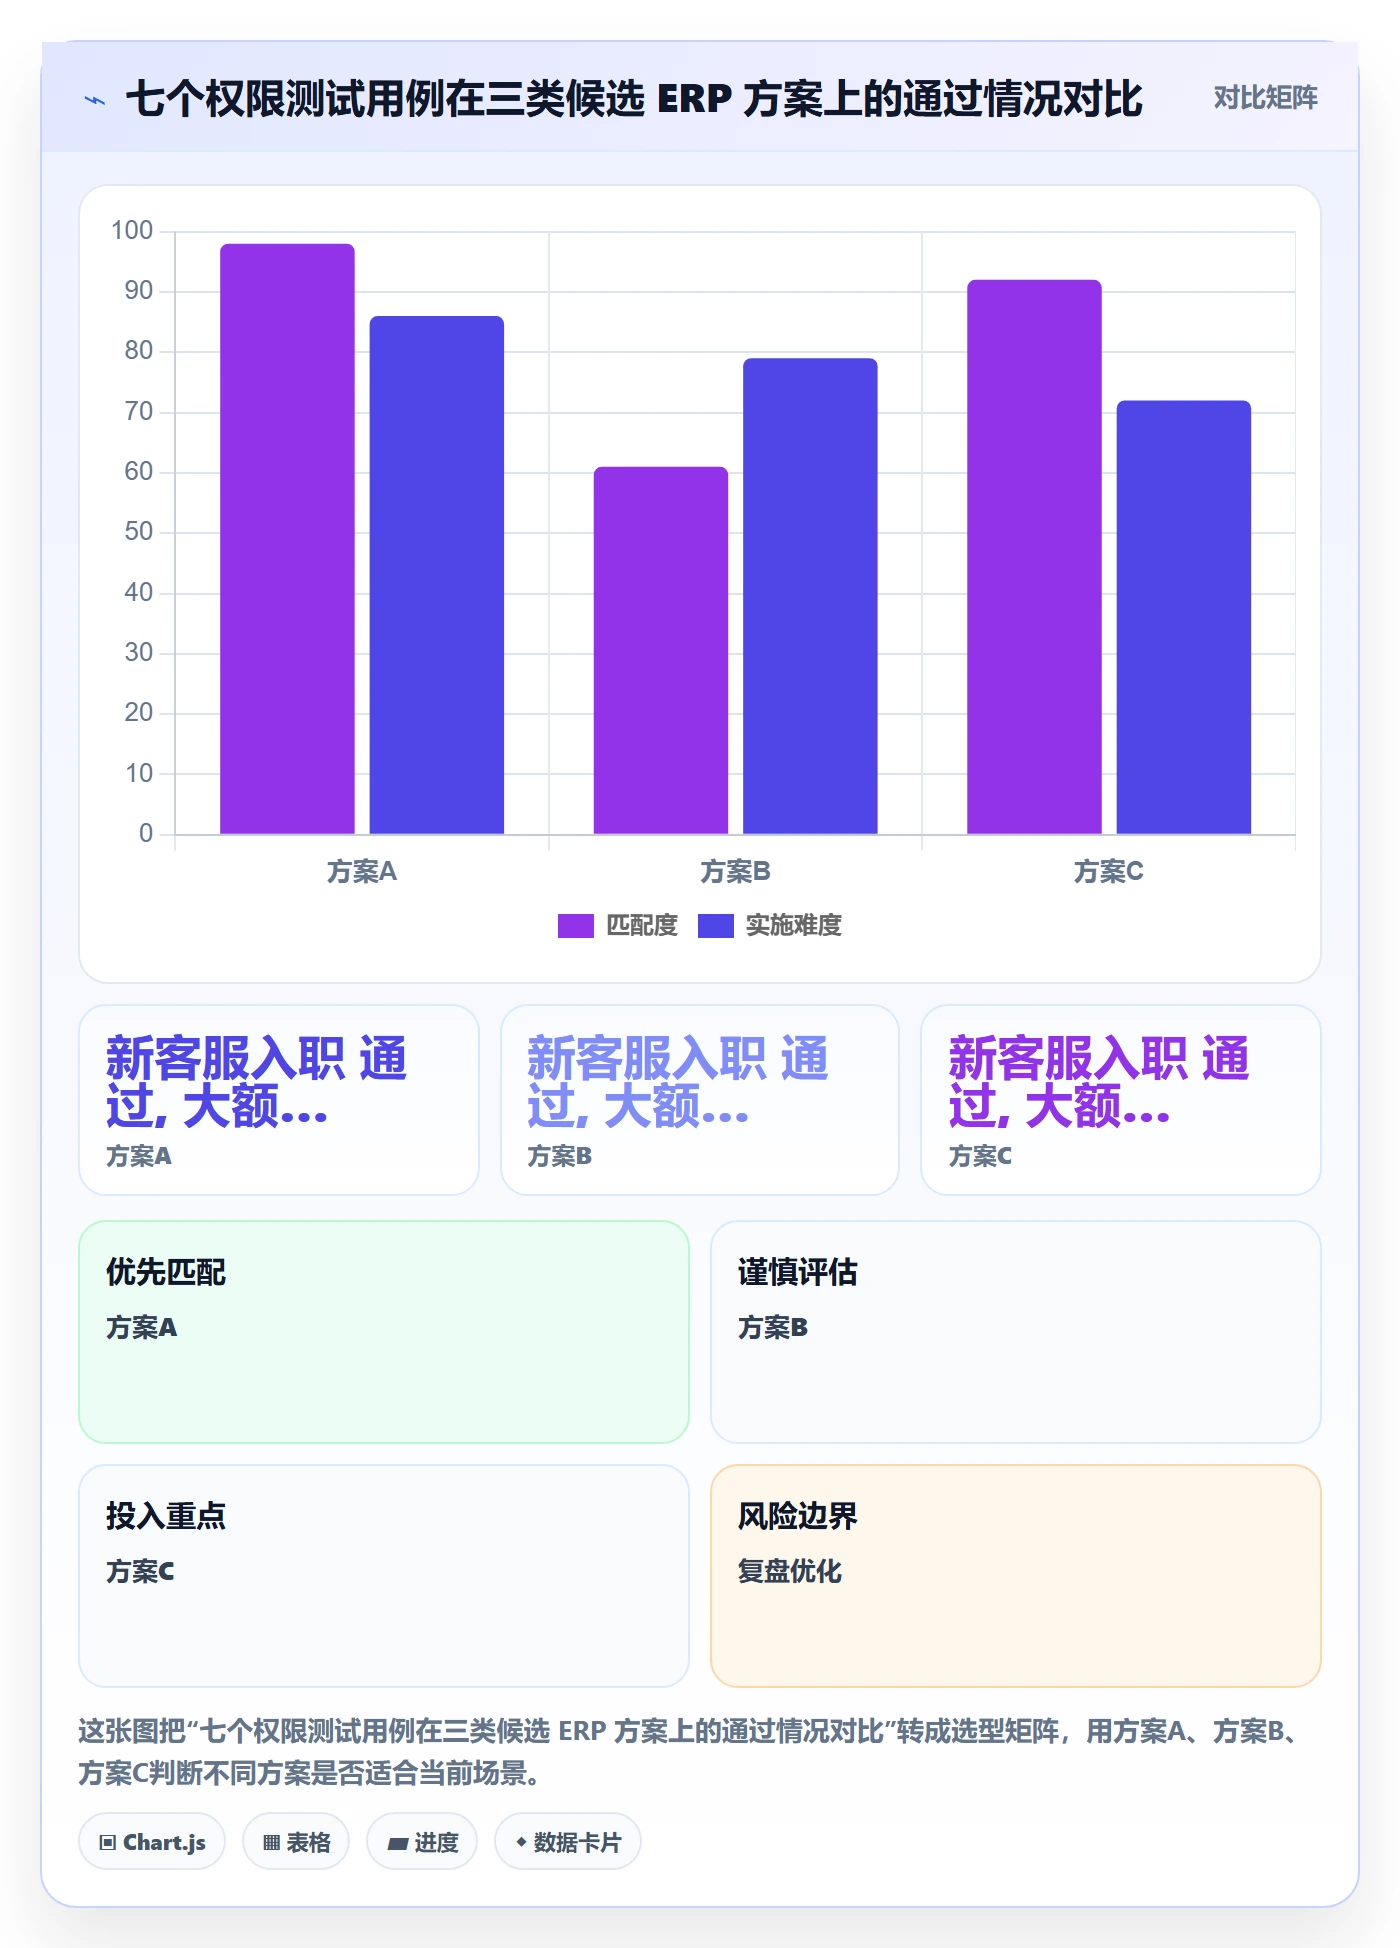This screenshot has height=1948, width=1400.
Task: Click the 100 value on the y-axis
Action: coord(132,231)
